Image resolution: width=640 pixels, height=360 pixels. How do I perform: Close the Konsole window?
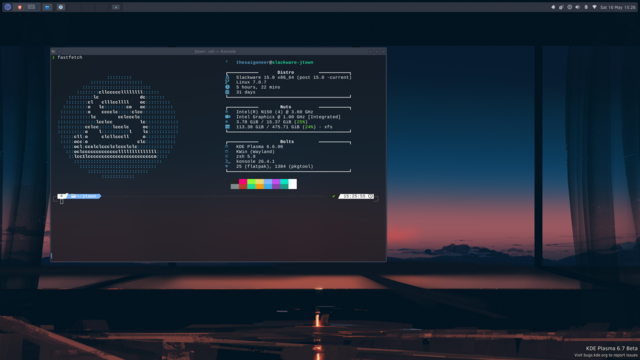pyautogui.click(x=382, y=51)
